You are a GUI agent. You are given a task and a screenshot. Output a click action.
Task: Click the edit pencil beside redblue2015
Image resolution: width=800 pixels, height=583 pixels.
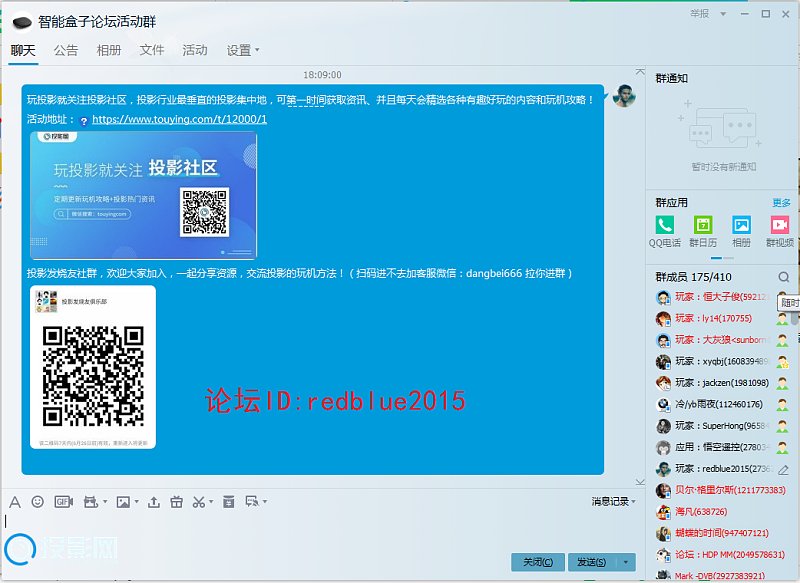click(783, 469)
